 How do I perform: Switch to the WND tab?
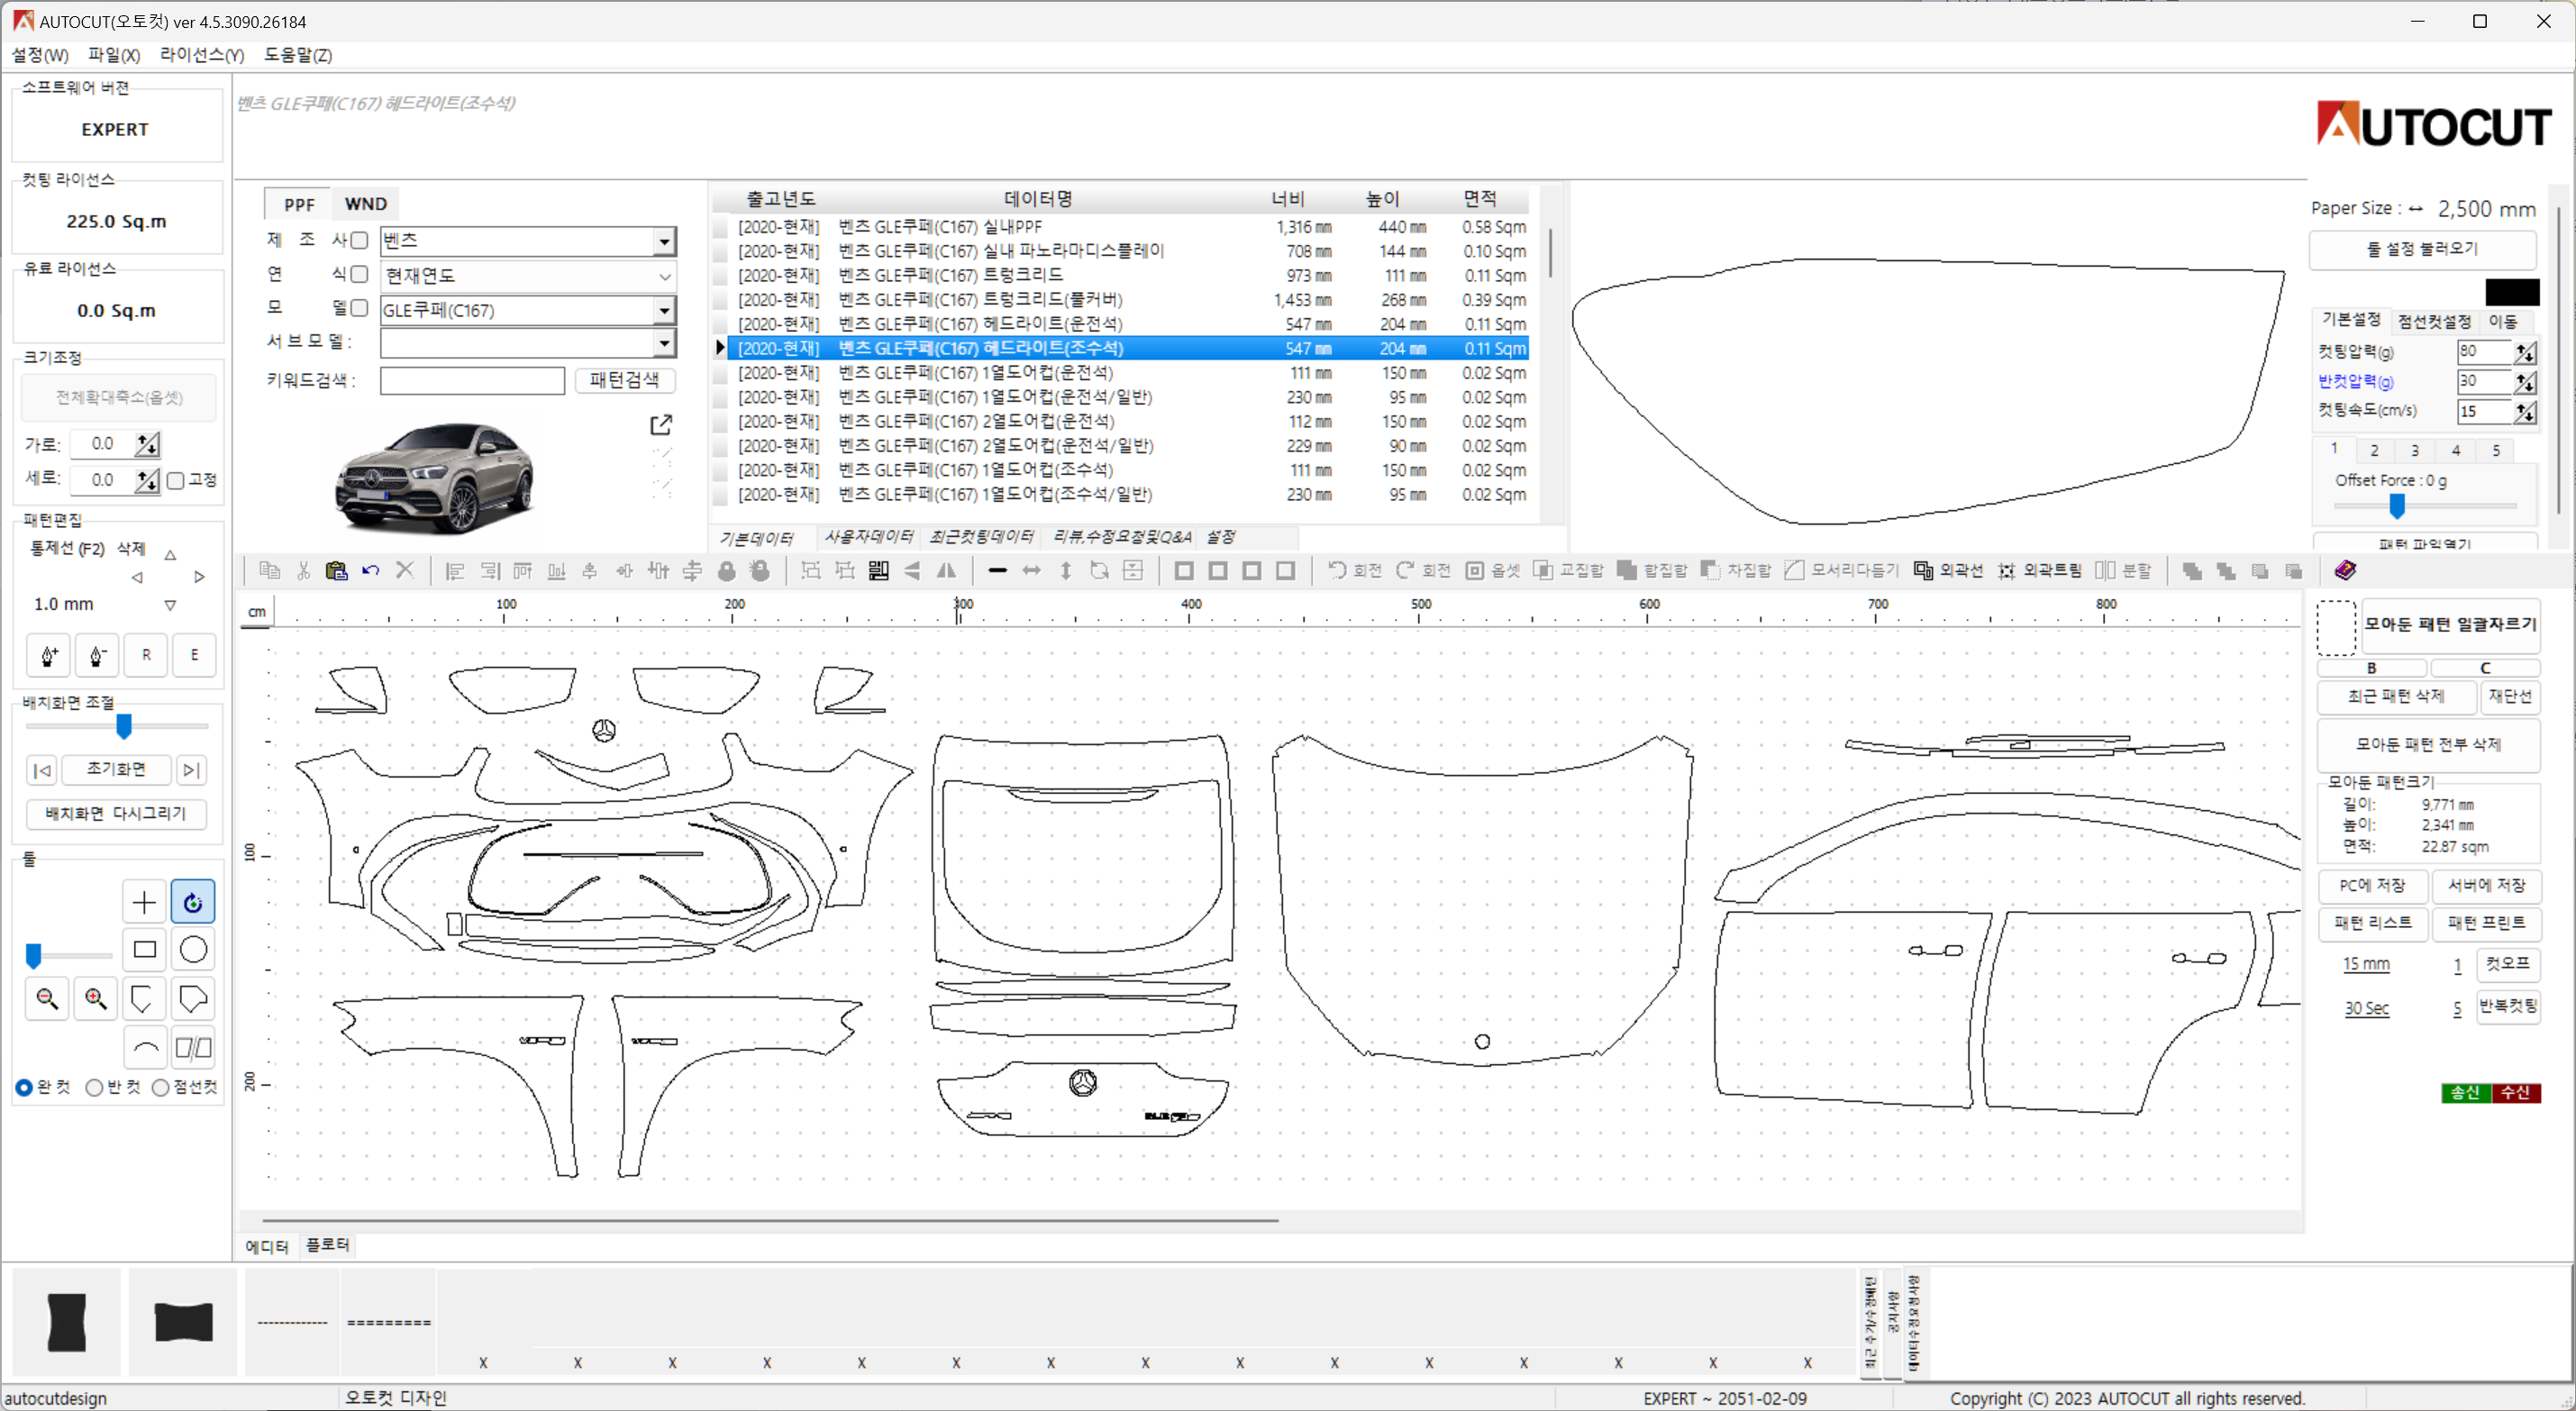[365, 204]
